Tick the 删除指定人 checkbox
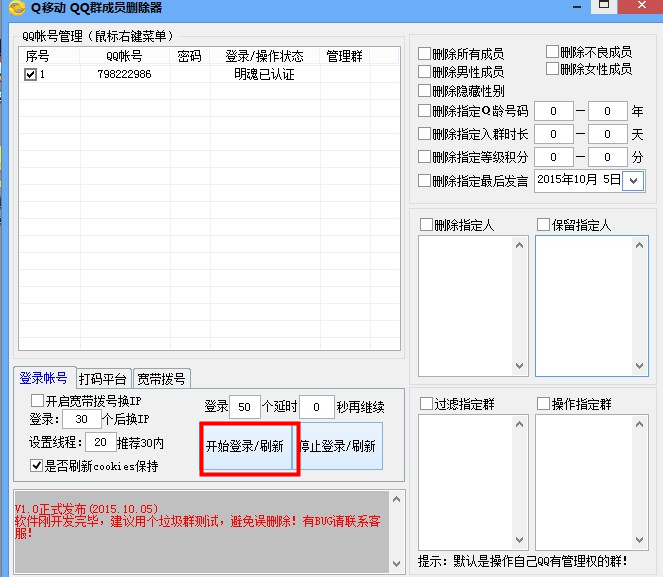663x577 pixels. (426, 224)
